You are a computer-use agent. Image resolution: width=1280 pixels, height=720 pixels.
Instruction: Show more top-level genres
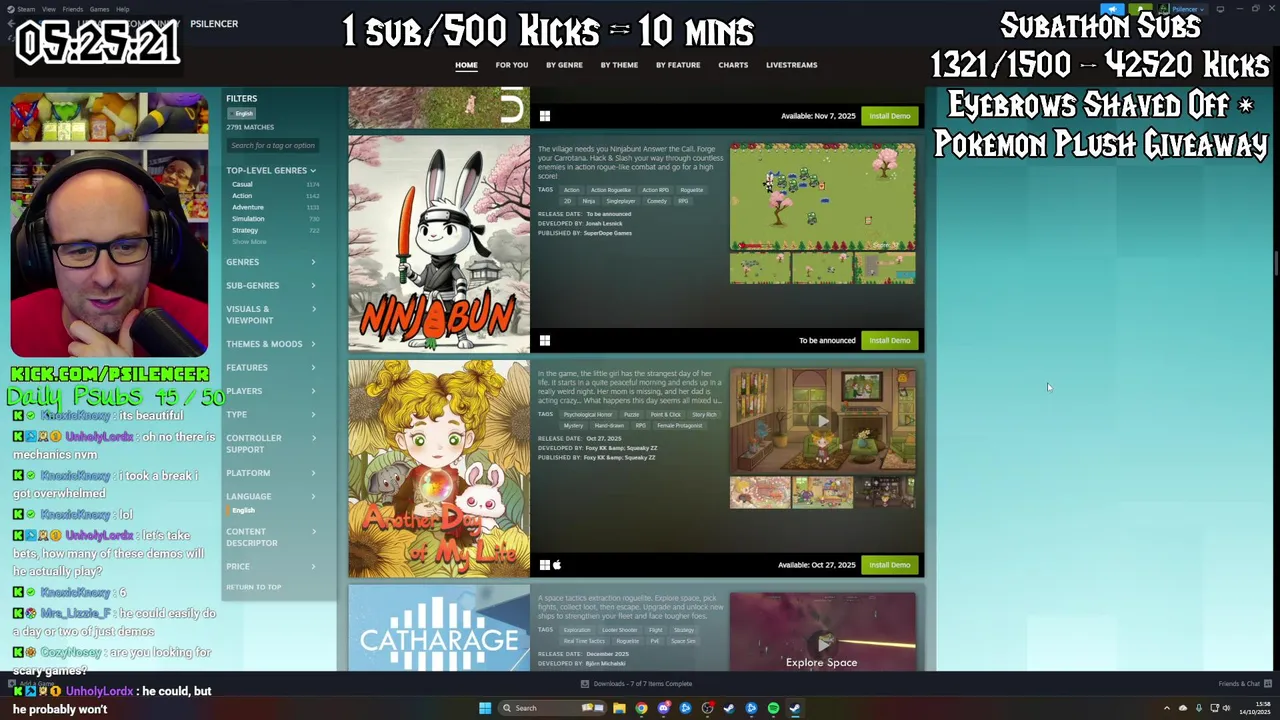click(249, 242)
